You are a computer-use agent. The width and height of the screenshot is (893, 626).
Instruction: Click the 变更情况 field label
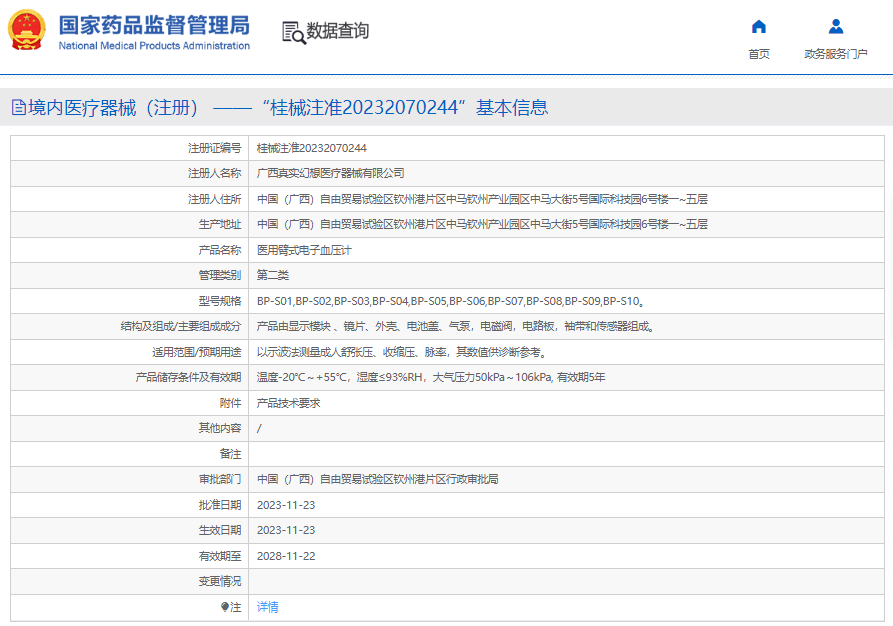click(x=220, y=582)
